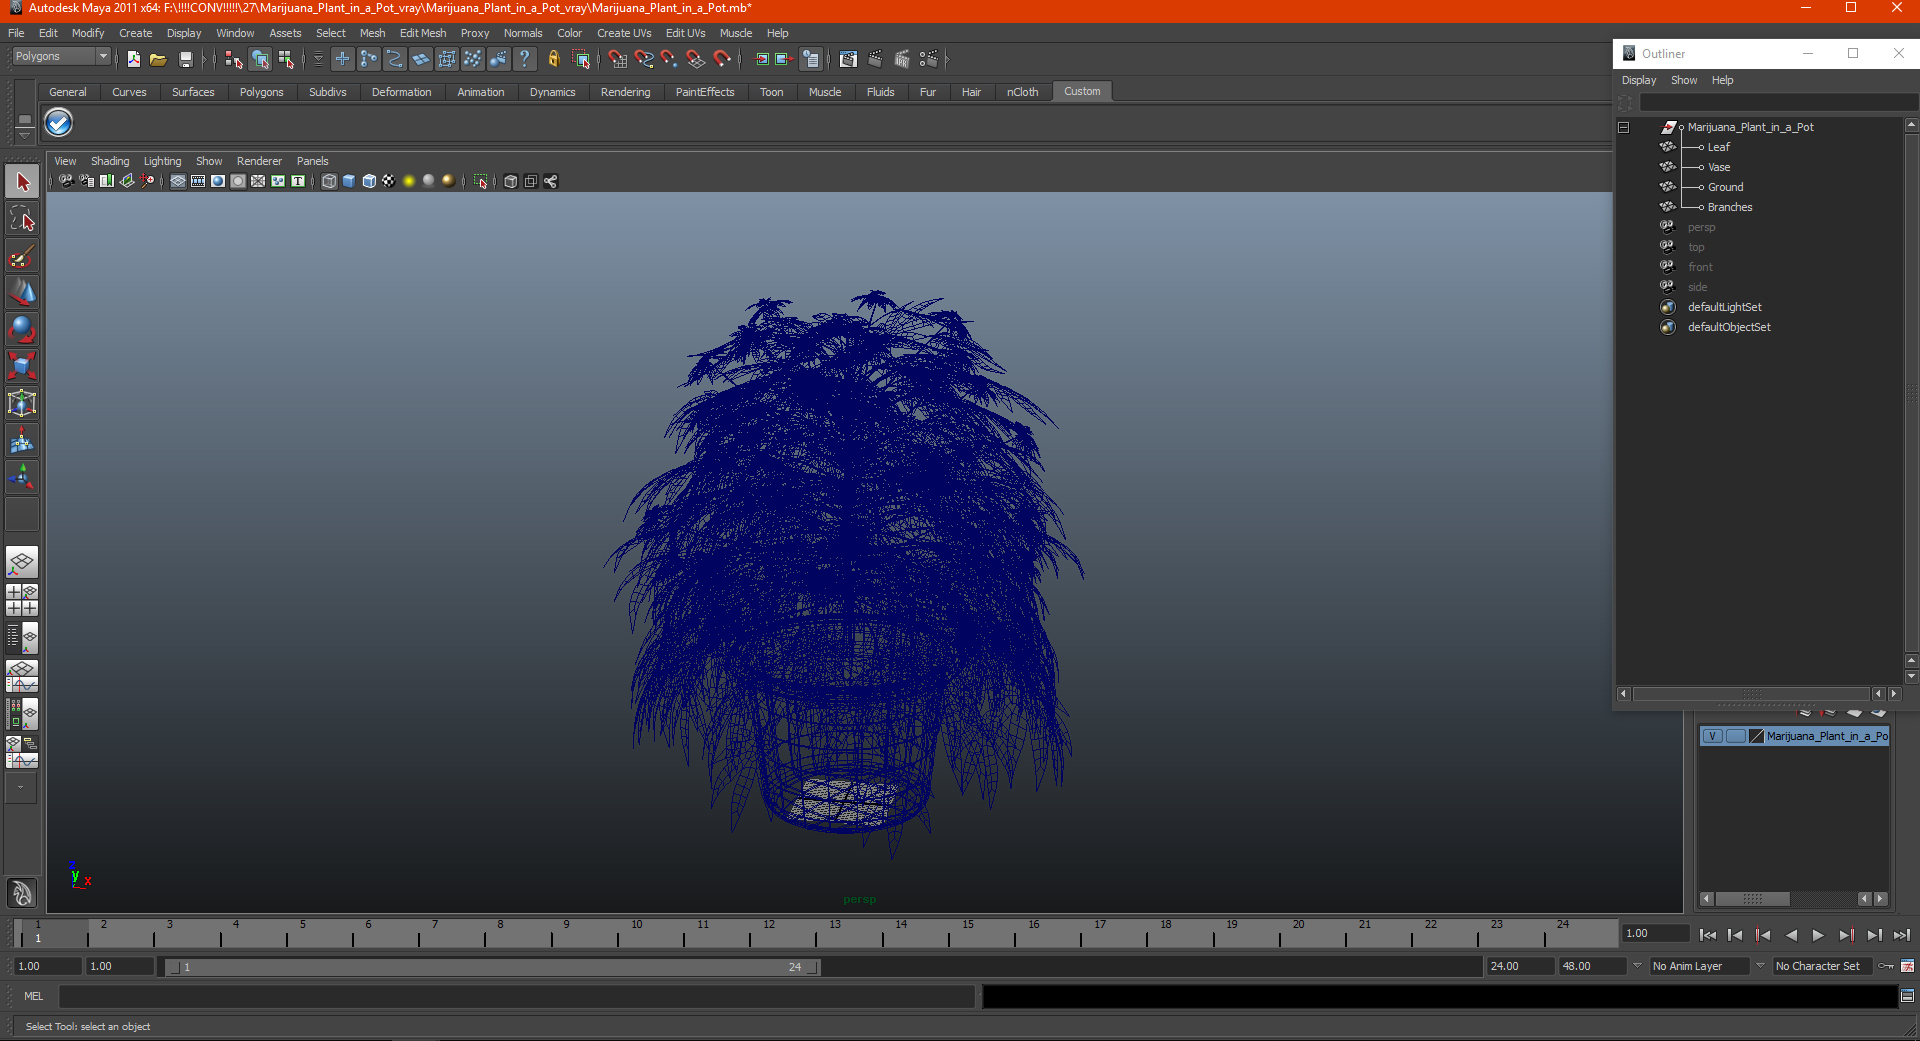This screenshot has width=1920, height=1041.
Task: Play animation forwards
Action: pos(1818,935)
